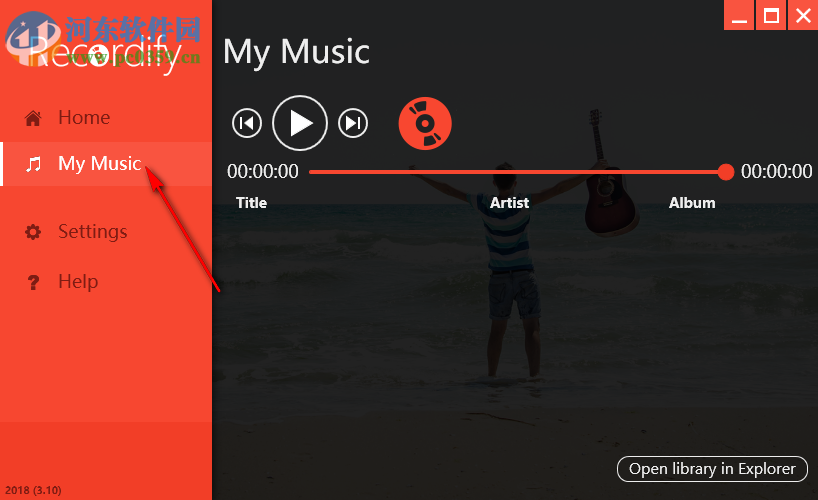818x500 pixels.
Task: Skip to the next track
Action: [x=353, y=123]
